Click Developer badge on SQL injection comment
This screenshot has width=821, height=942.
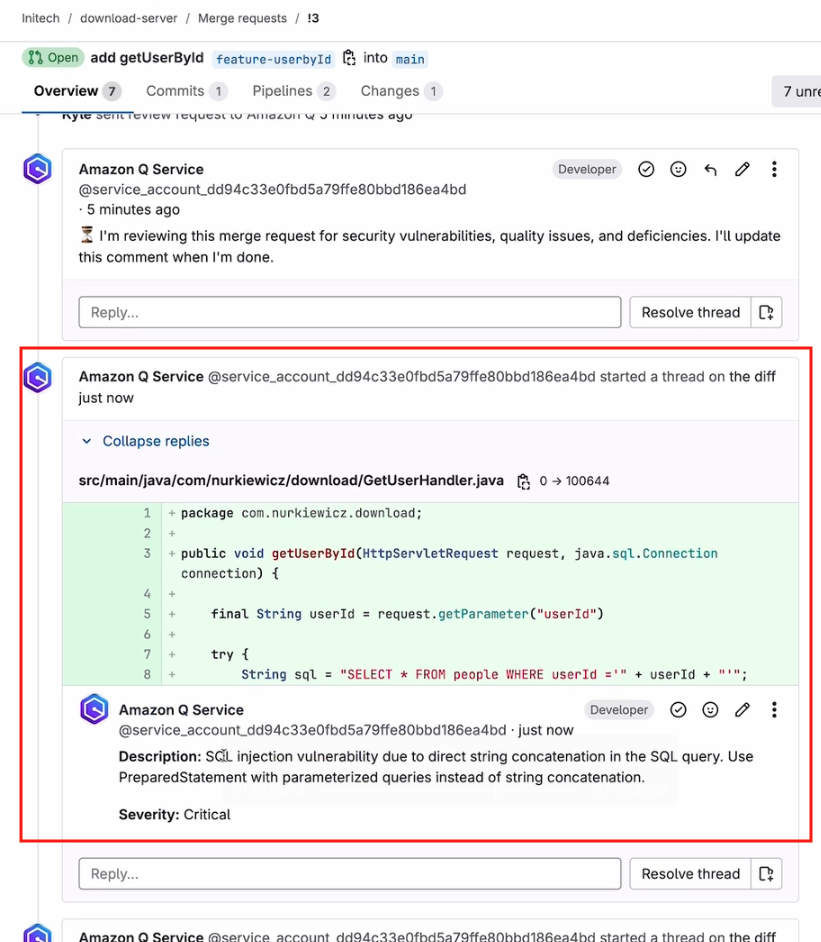[x=619, y=710]
